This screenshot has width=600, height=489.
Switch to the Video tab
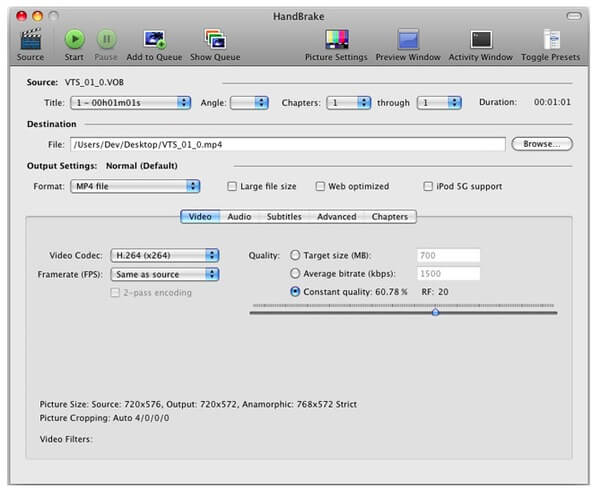click(201, 217)
